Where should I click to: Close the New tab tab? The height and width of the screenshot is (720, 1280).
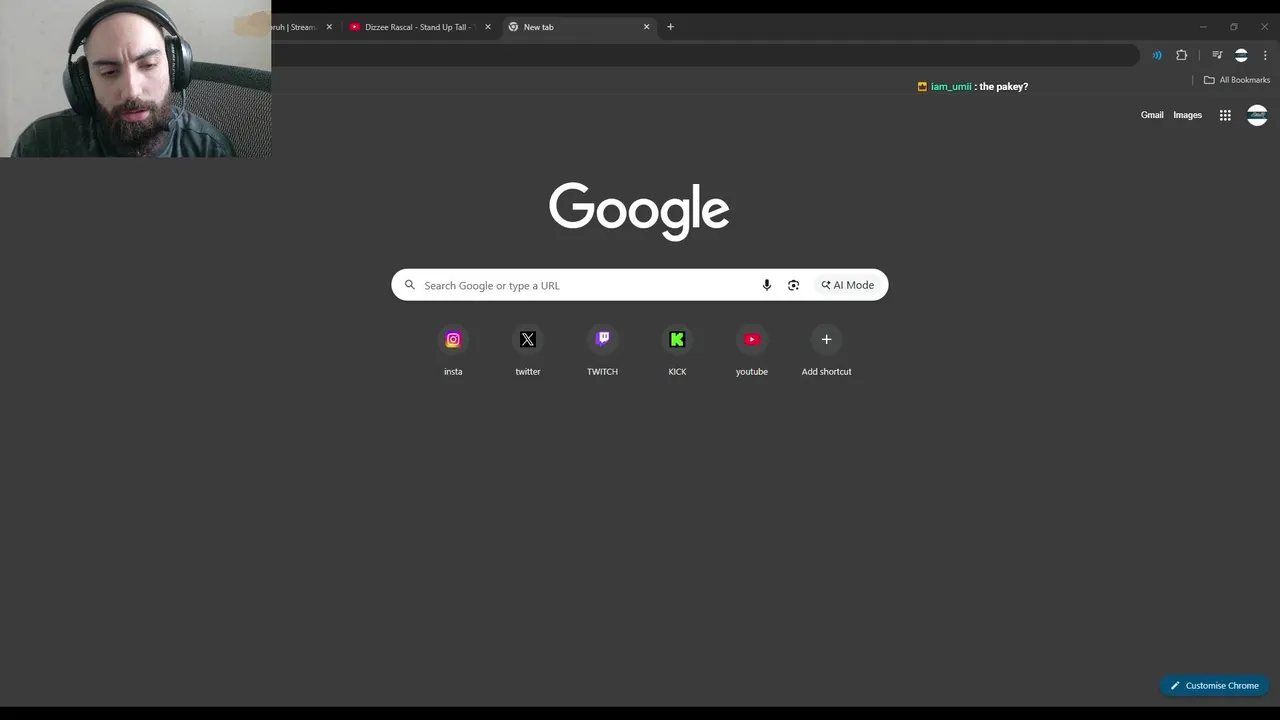(x=646, y=27)
